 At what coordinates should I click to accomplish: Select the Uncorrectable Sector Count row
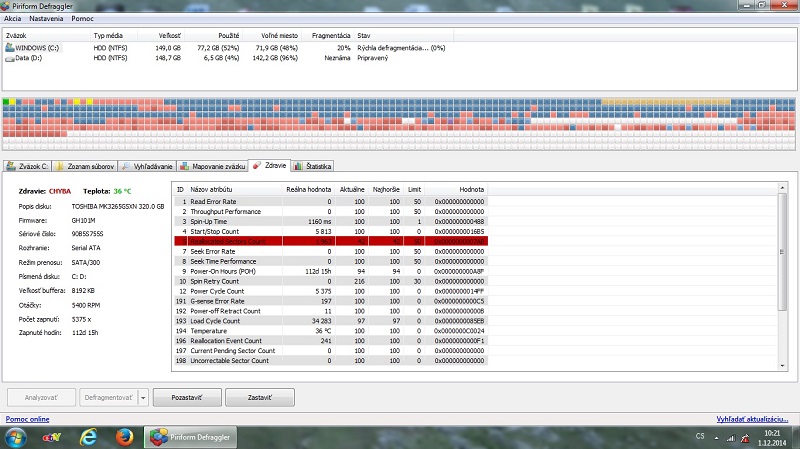[x=331, y=361]
